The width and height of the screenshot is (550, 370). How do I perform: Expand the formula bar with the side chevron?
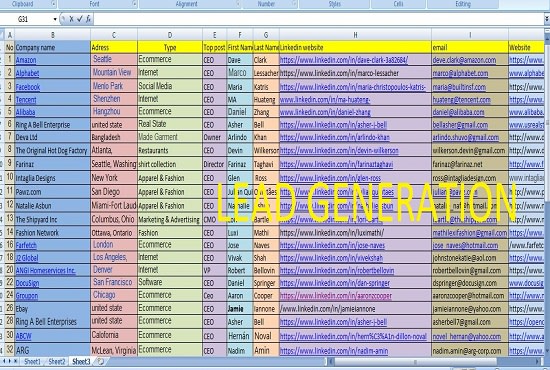point(546,19)
